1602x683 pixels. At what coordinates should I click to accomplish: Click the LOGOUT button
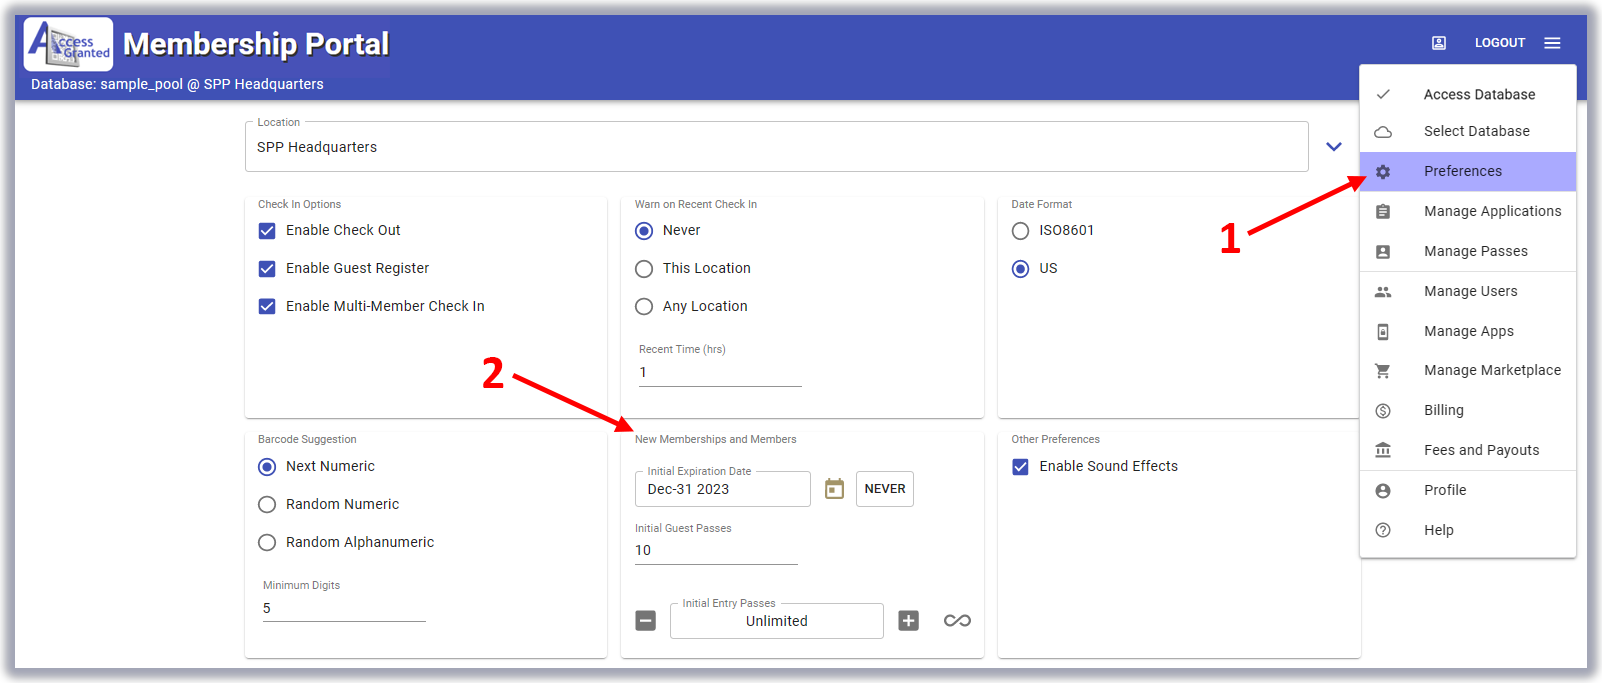[x=1499, y=43]
